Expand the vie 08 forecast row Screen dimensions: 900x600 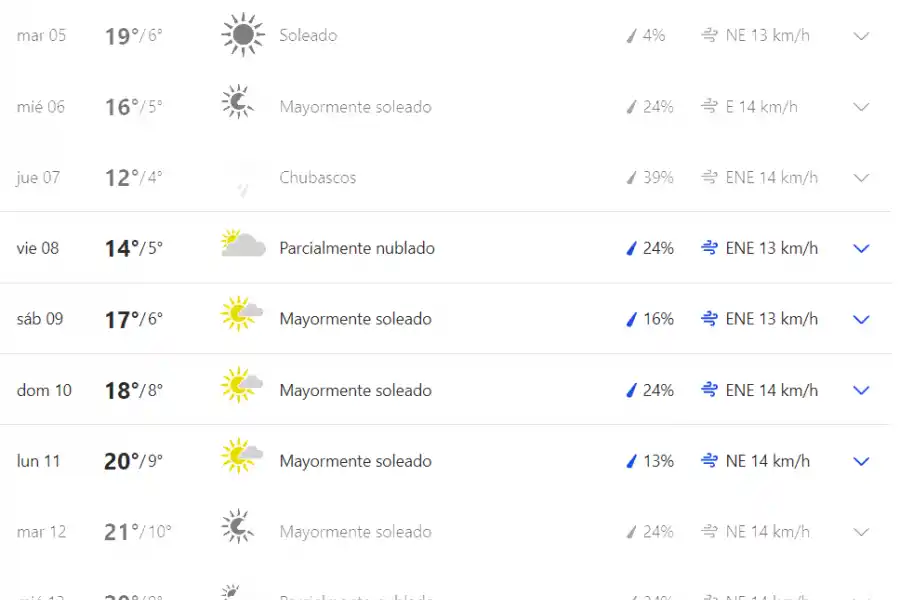click(x=861, y=248)
